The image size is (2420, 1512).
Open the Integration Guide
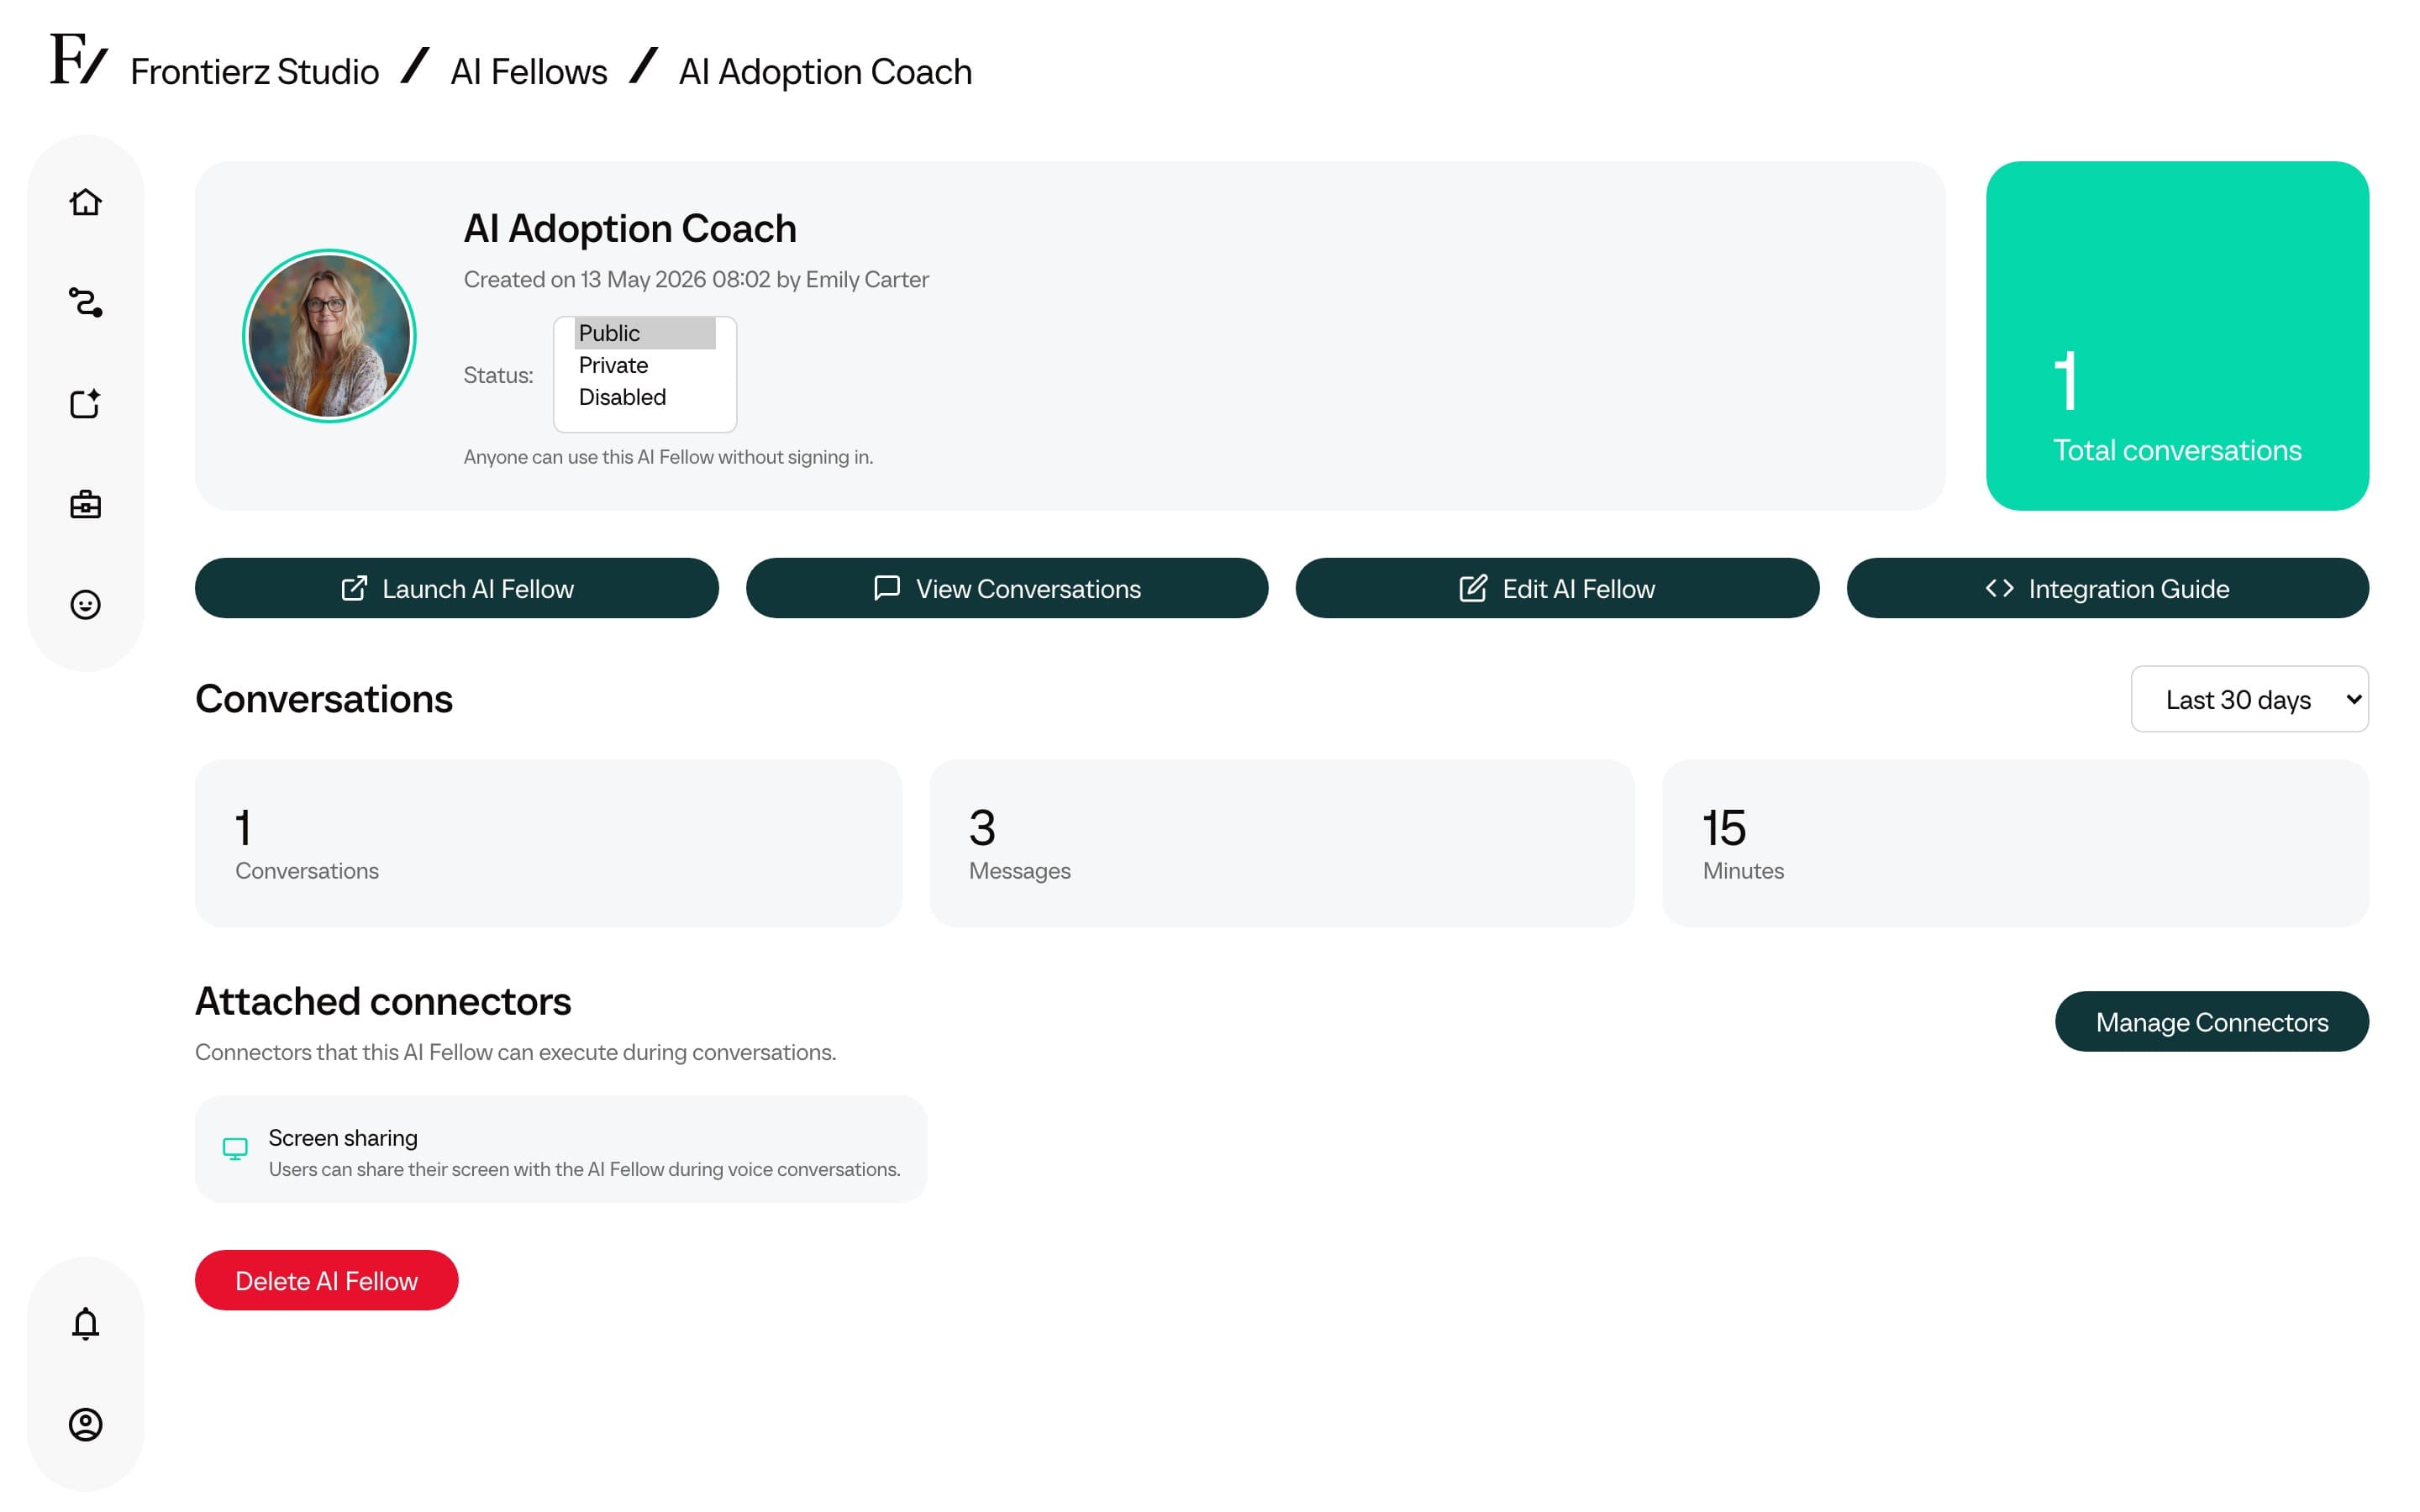pyautogui.click(x=2107, y=588)
